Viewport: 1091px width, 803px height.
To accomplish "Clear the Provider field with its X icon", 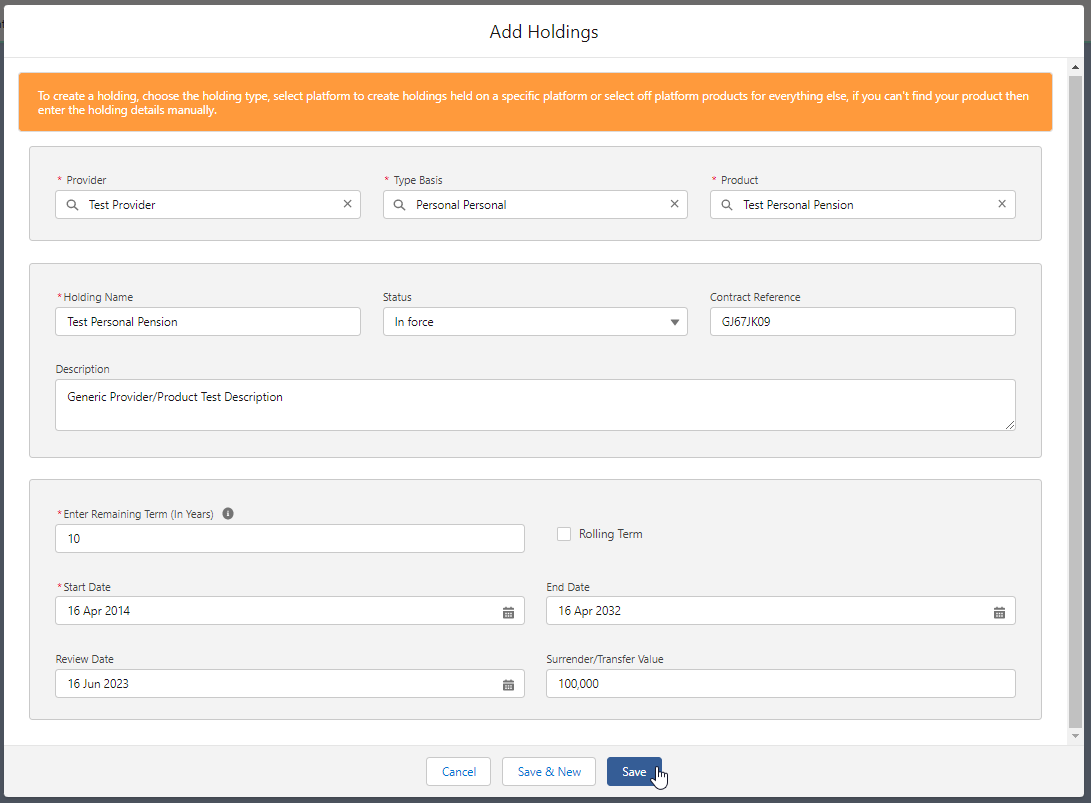I will (x=347, y=204).
